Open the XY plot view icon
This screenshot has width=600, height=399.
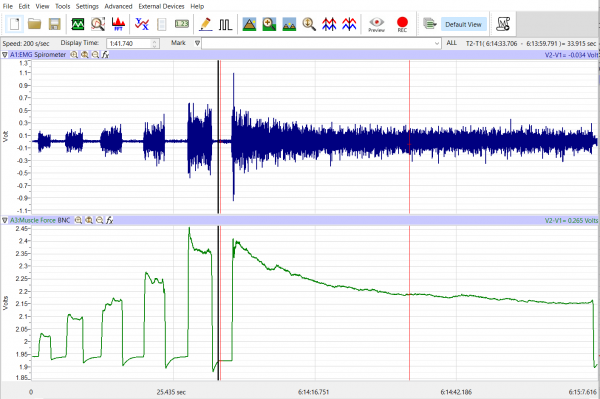click(142, 24)
